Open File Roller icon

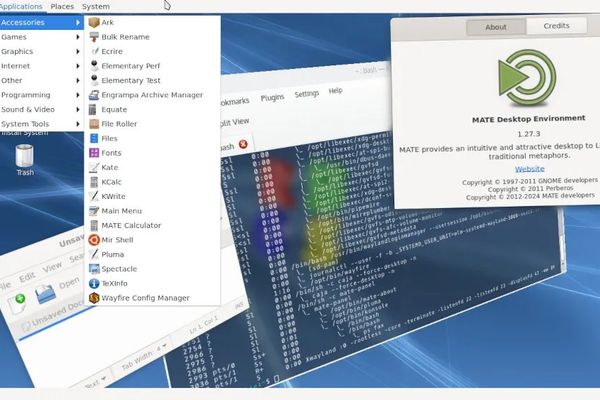click(x=94, y=124)
